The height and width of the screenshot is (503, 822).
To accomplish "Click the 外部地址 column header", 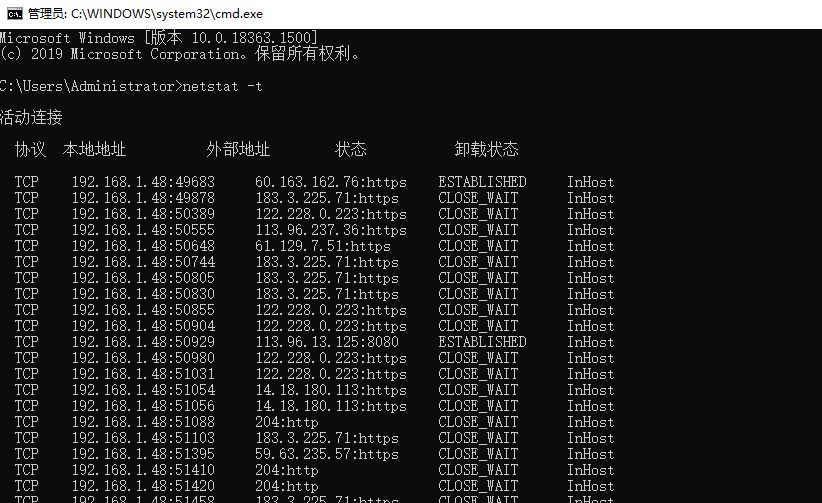I will (x=238, y=149).
